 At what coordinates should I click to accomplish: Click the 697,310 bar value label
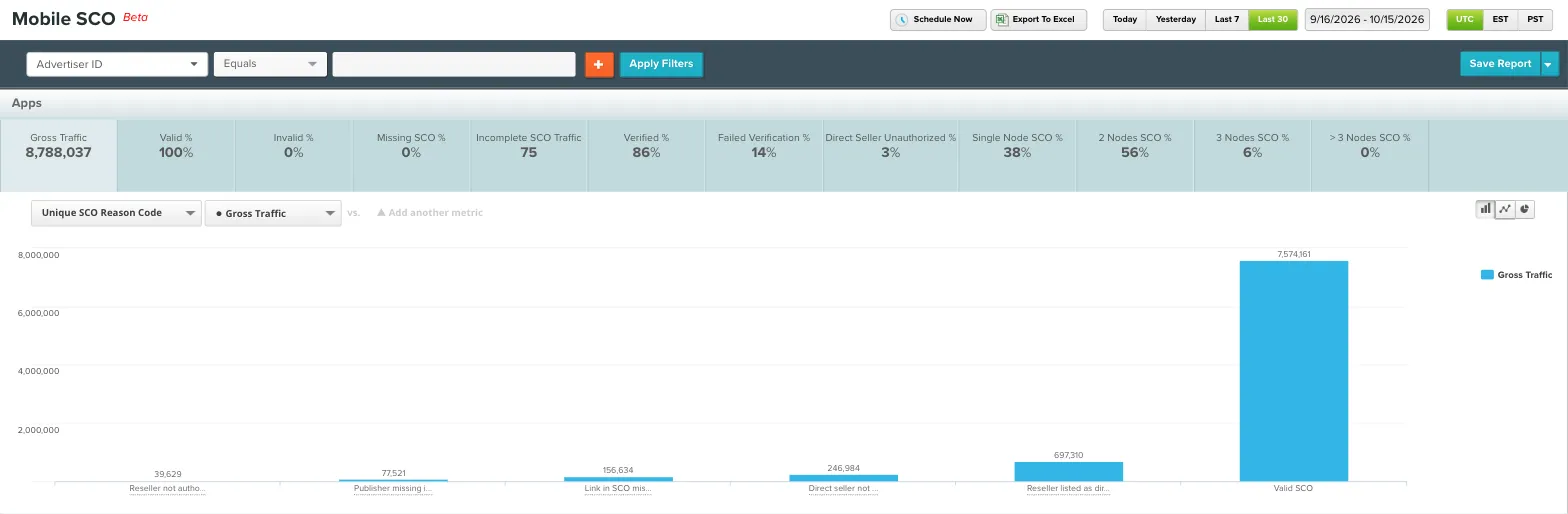click(x=1068, y=455)
